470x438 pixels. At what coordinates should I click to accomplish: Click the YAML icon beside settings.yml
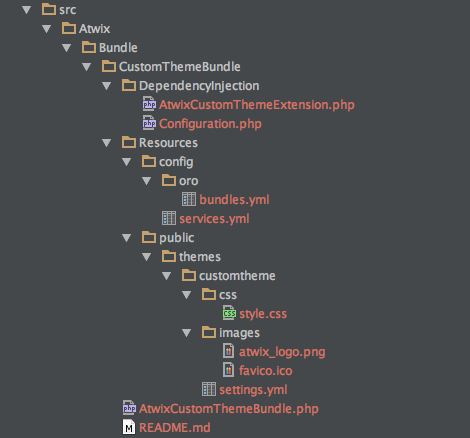point(209,389)
